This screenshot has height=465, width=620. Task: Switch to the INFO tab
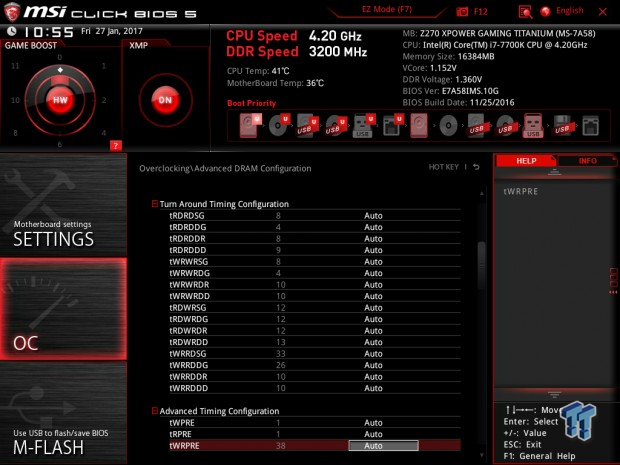point(587,161)
